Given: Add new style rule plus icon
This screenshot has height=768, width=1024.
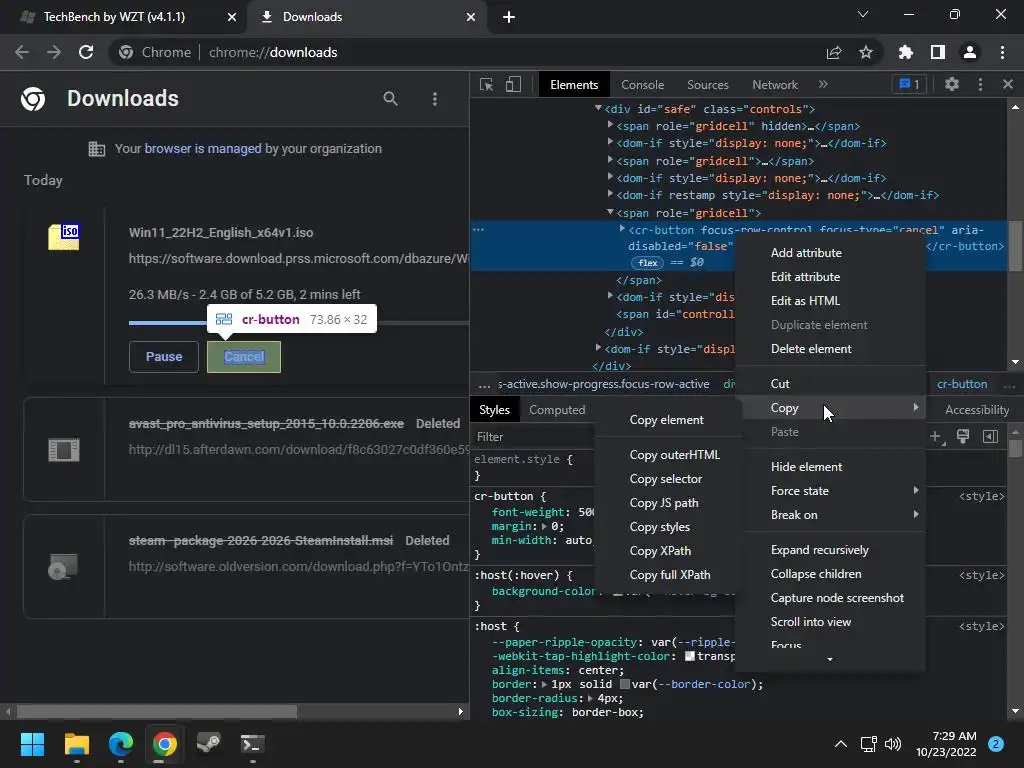Looking at the screenshot, I should (936, 436).
